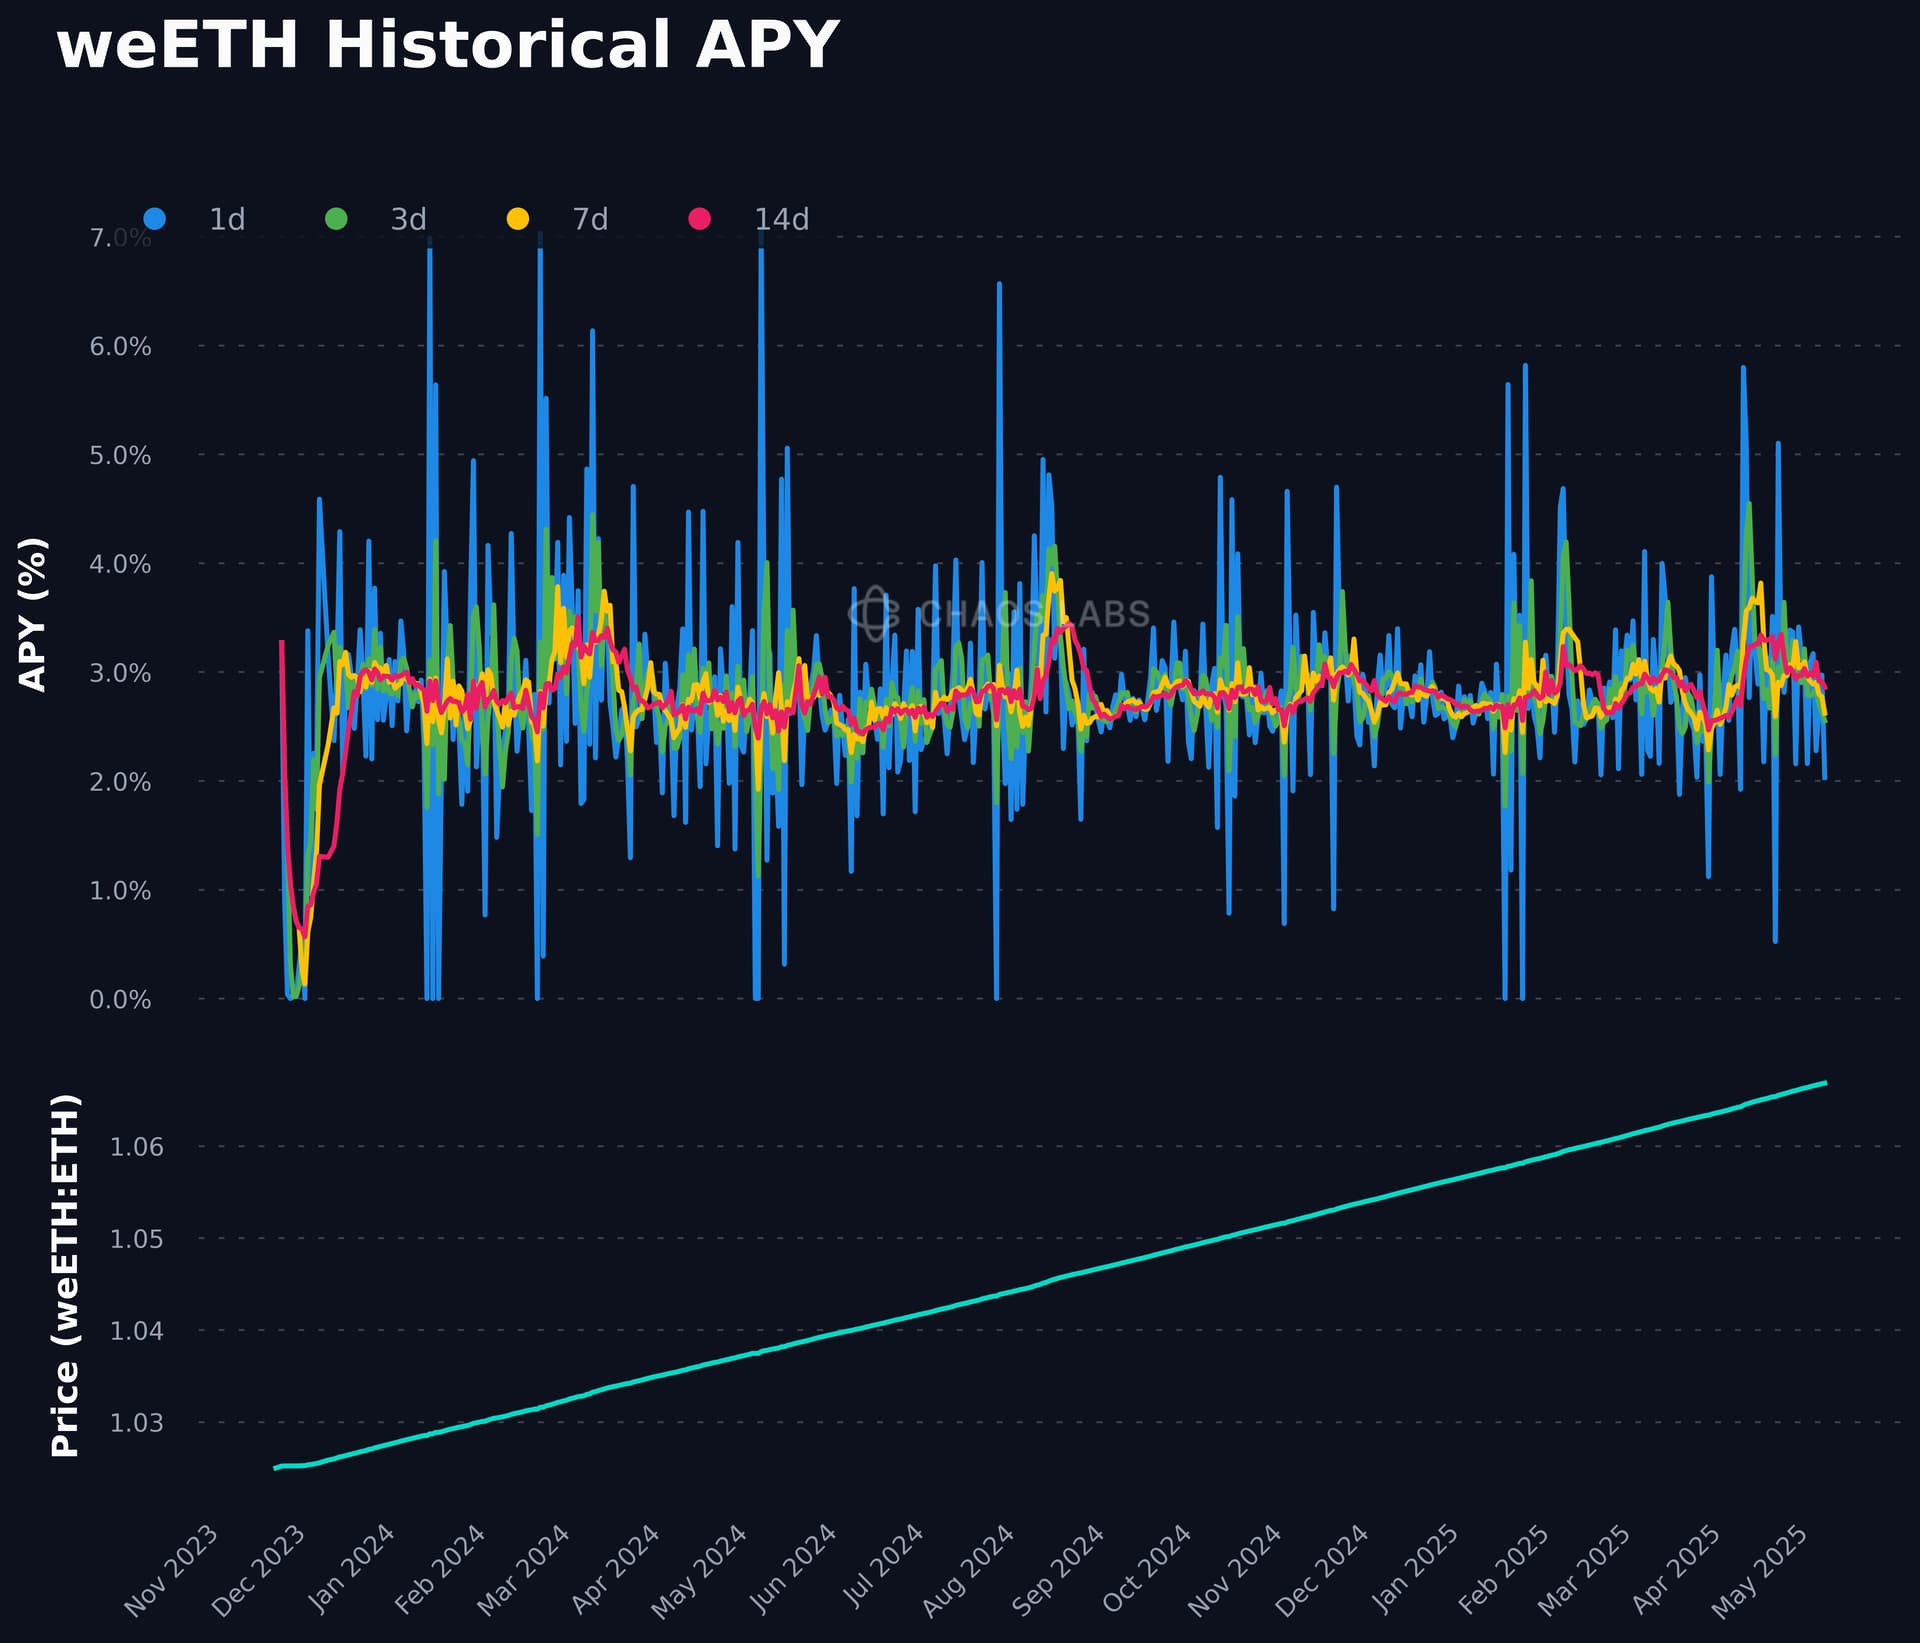Toggle the 14d series pink legend dot

point(700,218)
